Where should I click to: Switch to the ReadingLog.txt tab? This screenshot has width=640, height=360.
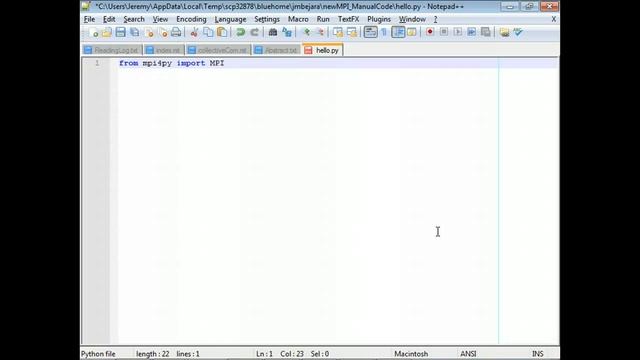tap(111, 50)
